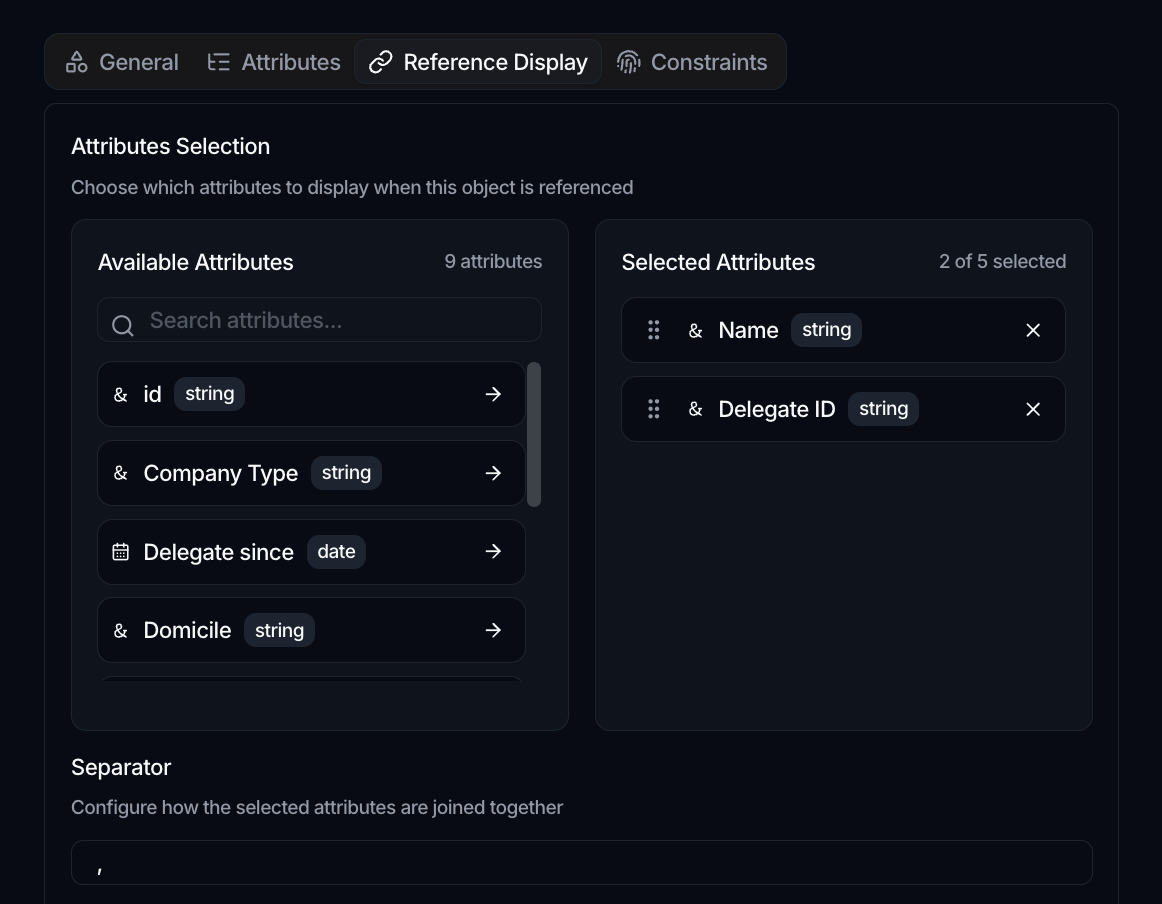This screenshot has height=904, width=1162.
Task: Click the Attributes Selection heading
Action: (170, 146)
